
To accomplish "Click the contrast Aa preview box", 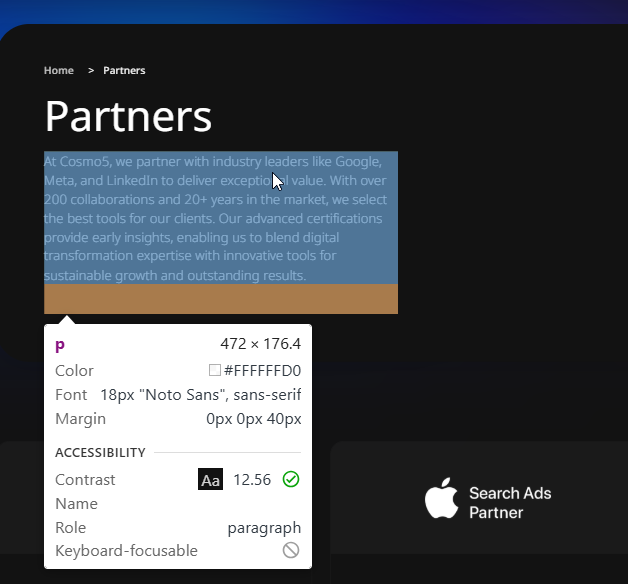I will click(x=210, y=479).
